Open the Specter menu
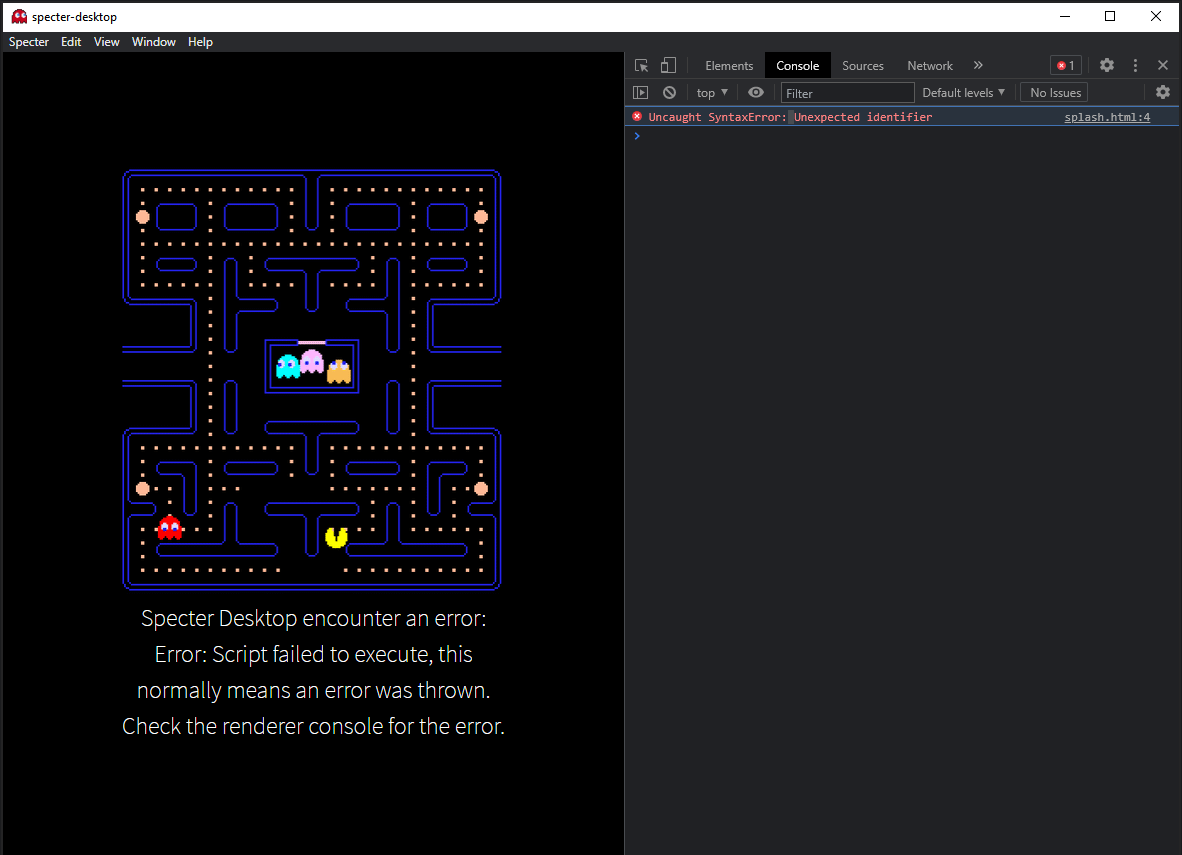The width and height of the screenshot is (1182, 855). point(29,42)
